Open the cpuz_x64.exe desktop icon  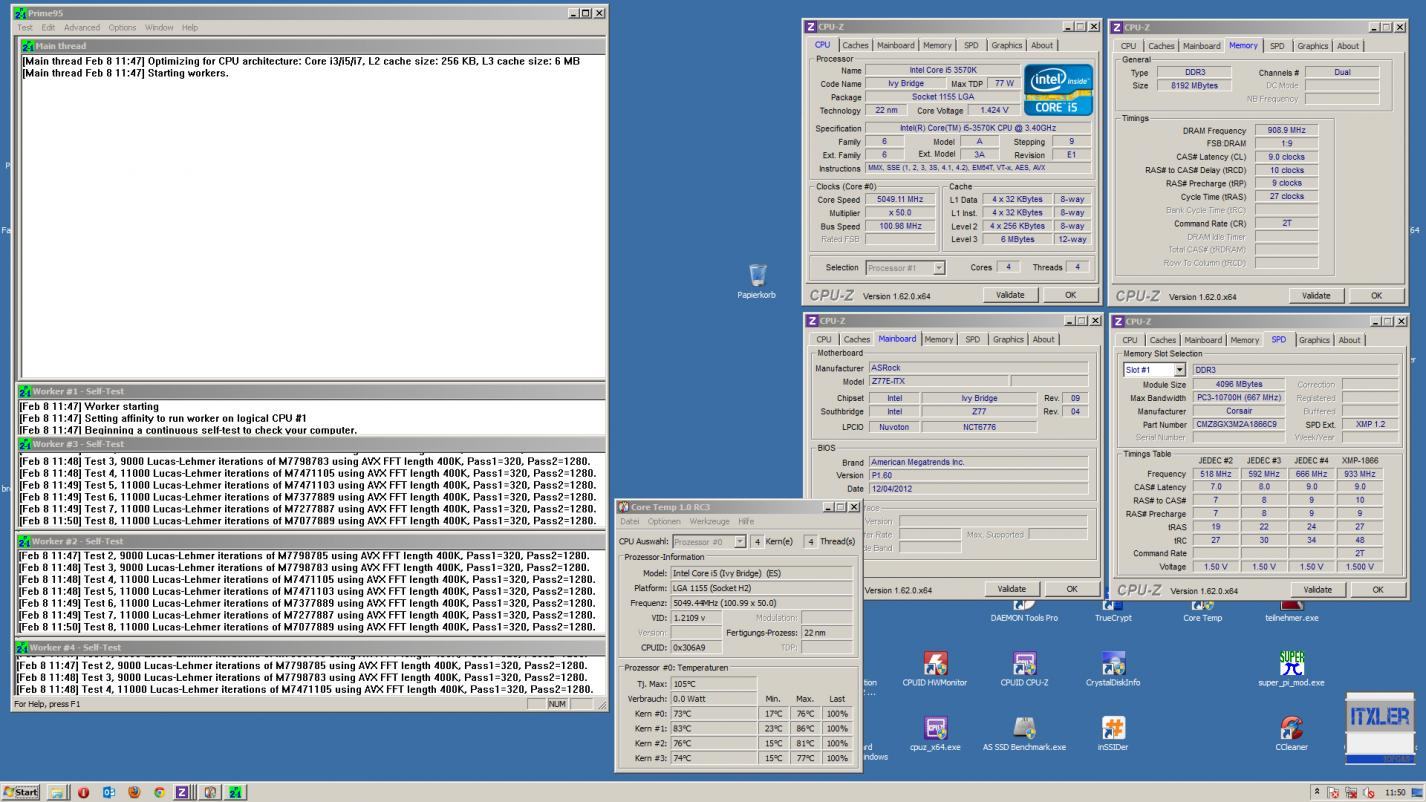pyautogui.click(x=934, y=729)
